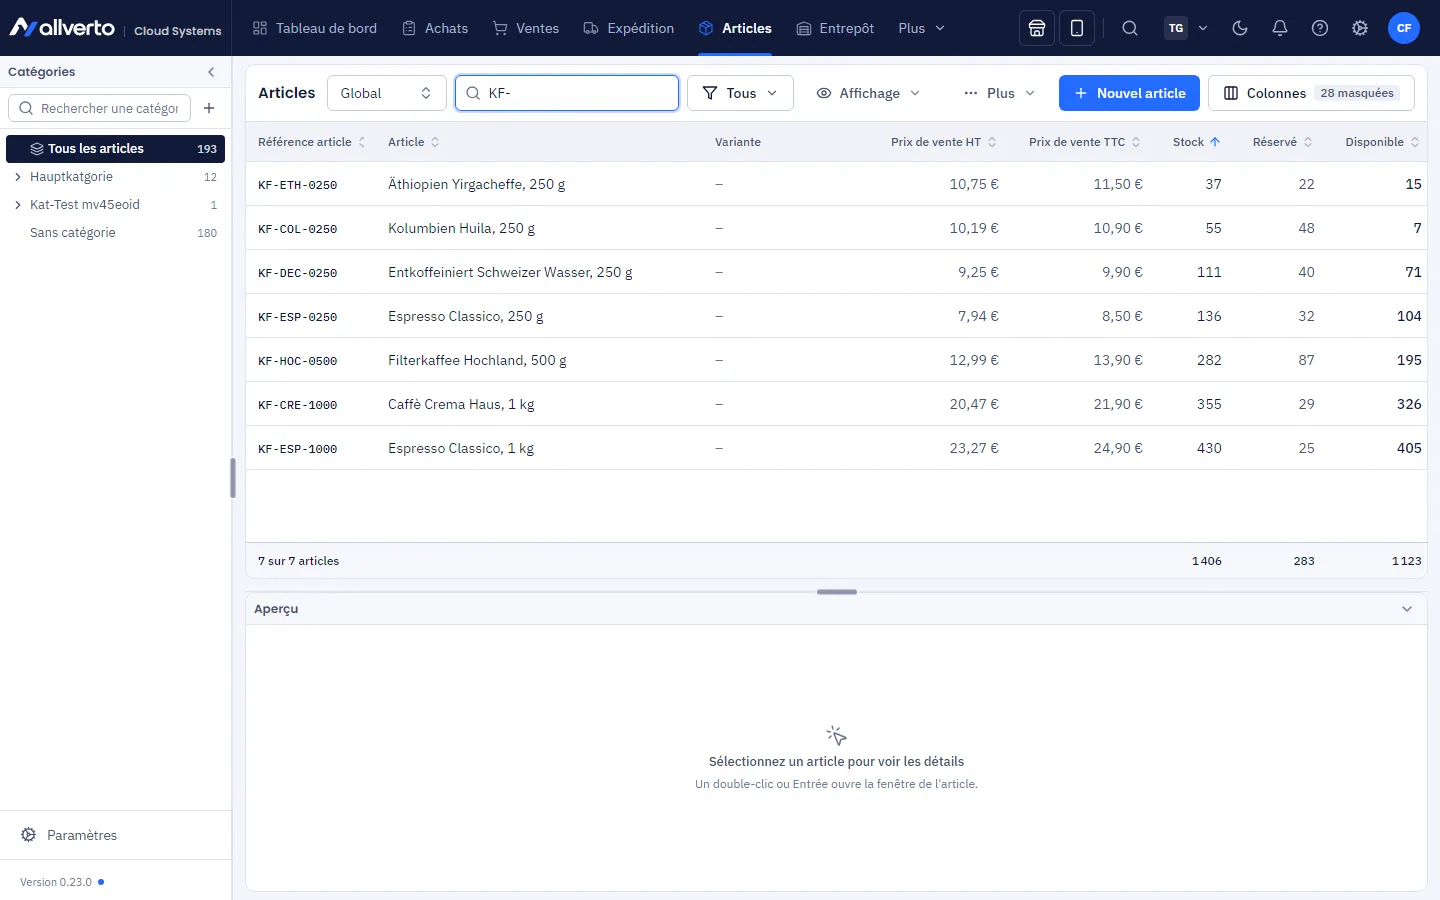Open Plus menu in navigation bar
Screen dimensions: 1440x900
click(x=921, y=28)
